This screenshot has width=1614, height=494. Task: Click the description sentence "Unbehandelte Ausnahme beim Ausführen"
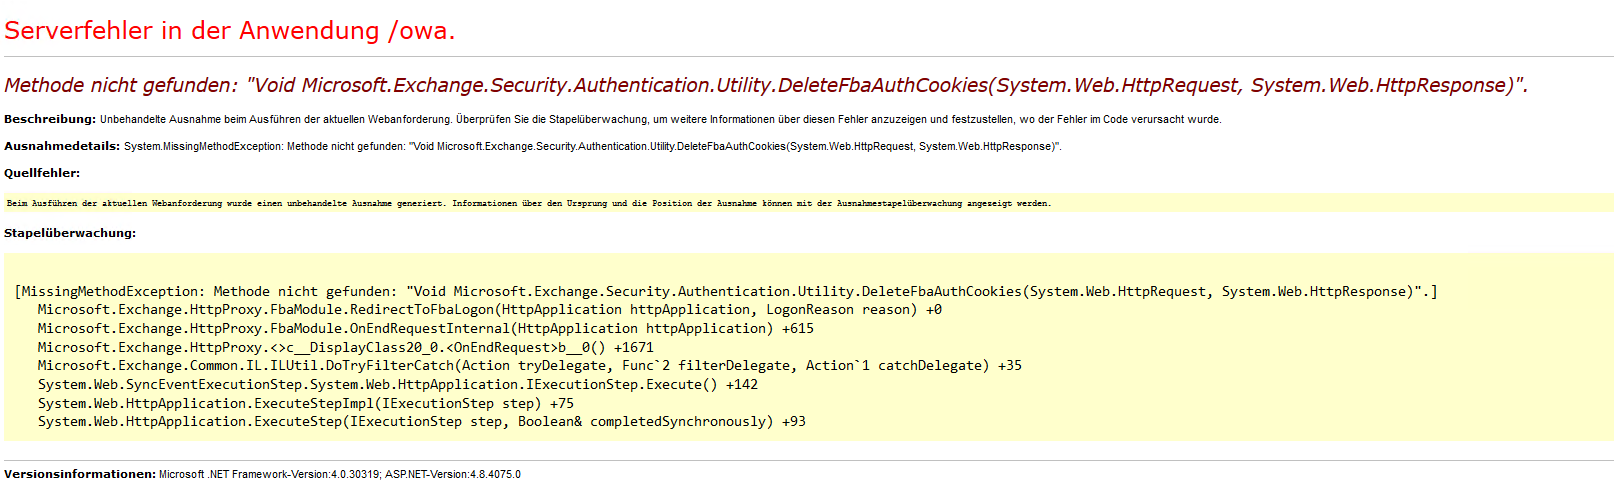(661, 119)
